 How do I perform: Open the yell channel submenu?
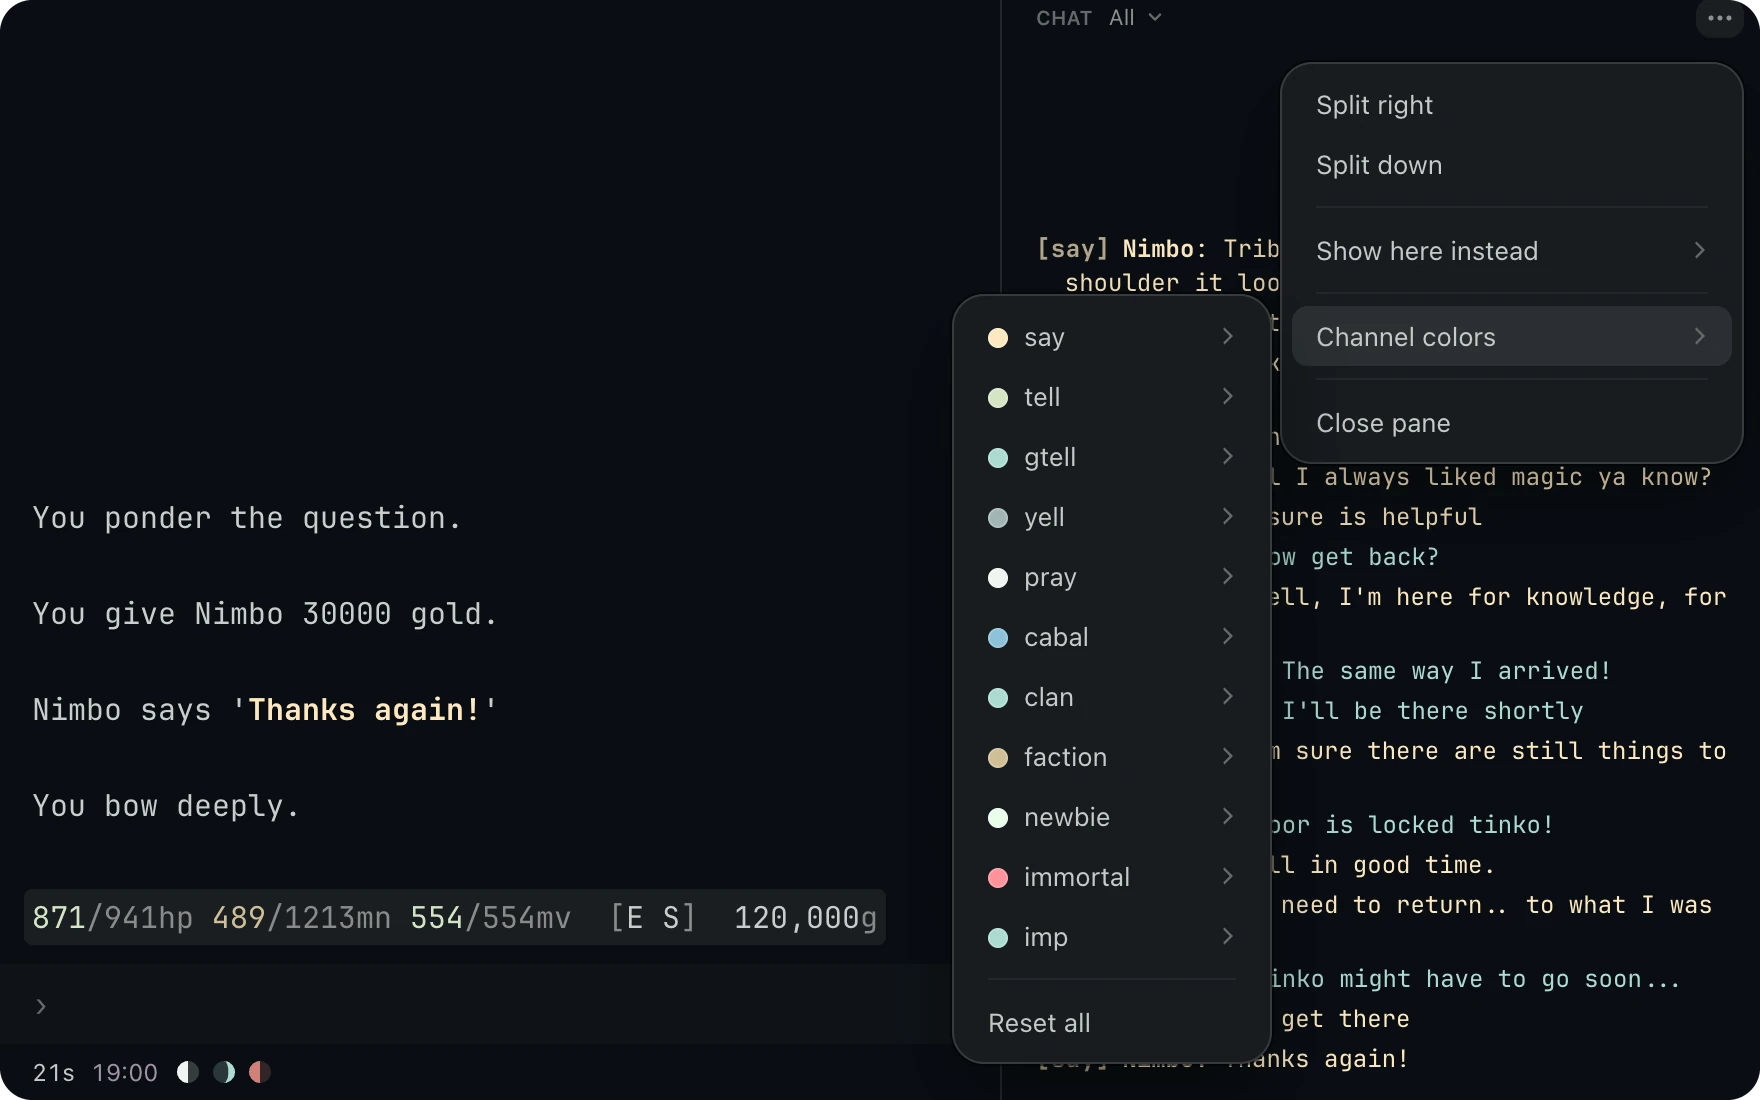[x=1111, y=517]
